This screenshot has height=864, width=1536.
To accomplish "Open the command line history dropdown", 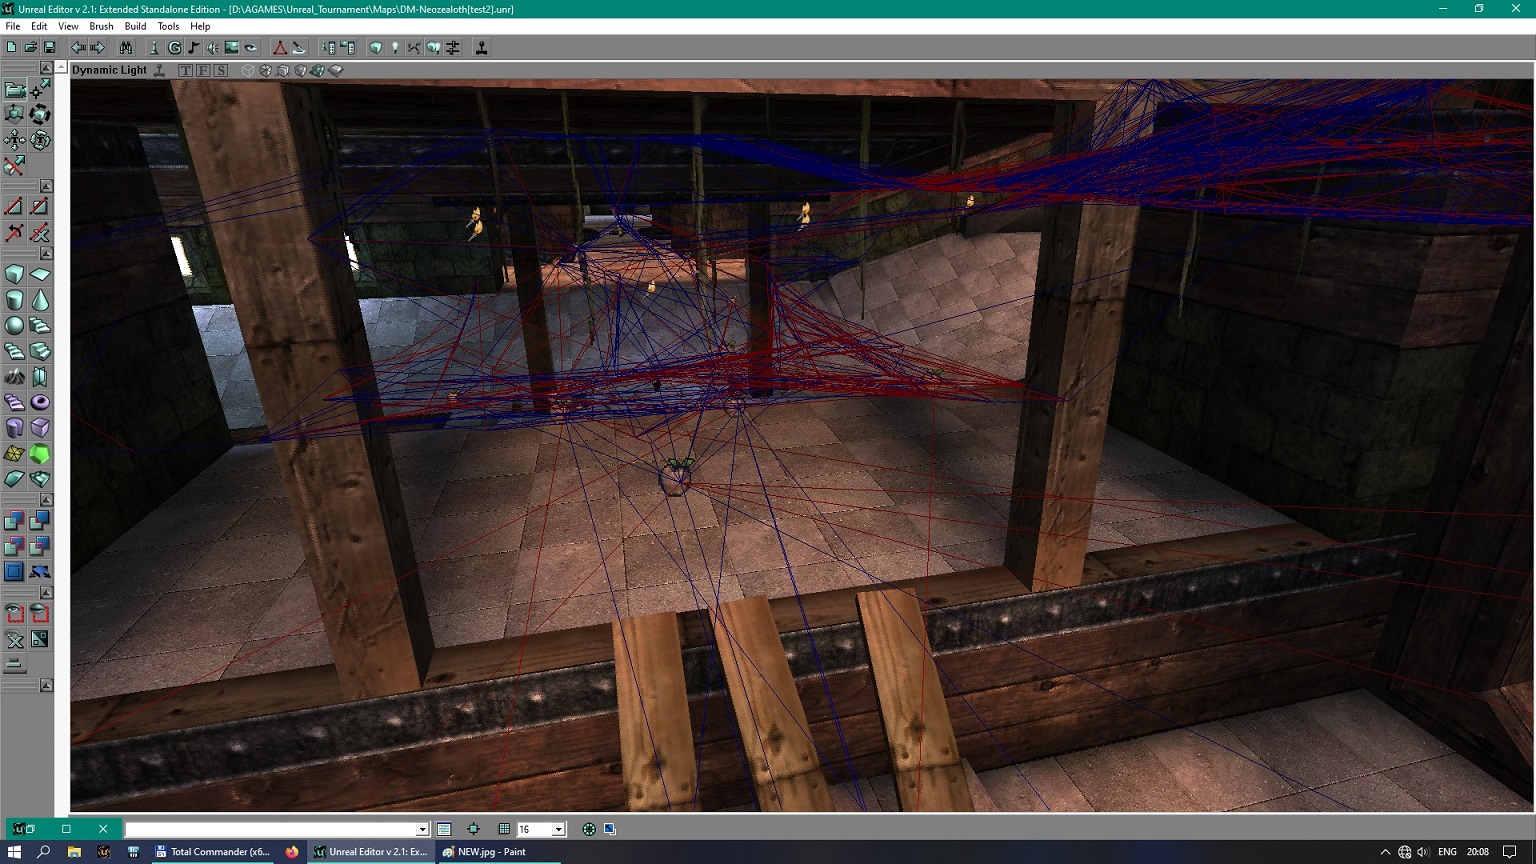I will pyautogui.click(x=422, y=829).
